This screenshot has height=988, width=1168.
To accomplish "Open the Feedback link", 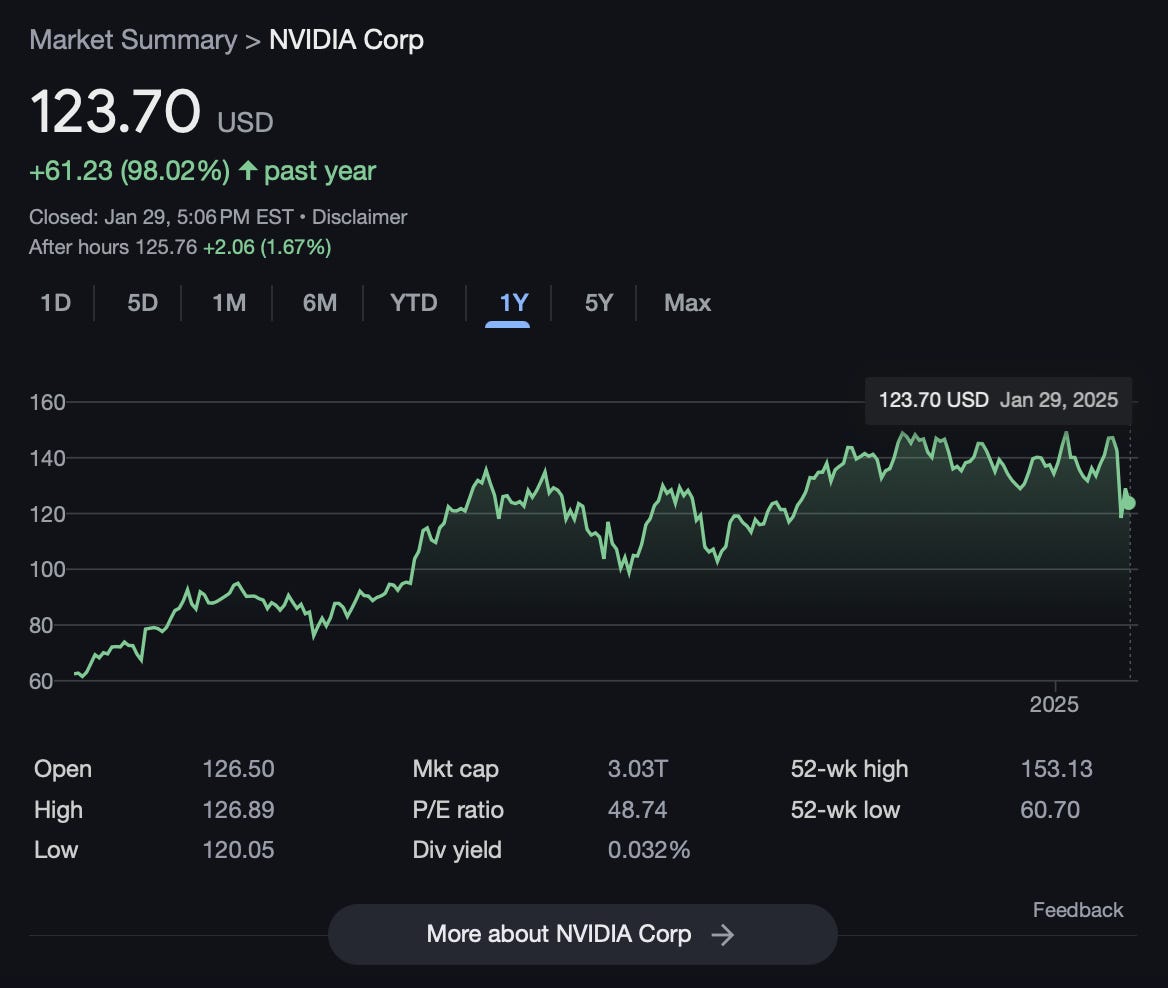I will pos(1078,910).
